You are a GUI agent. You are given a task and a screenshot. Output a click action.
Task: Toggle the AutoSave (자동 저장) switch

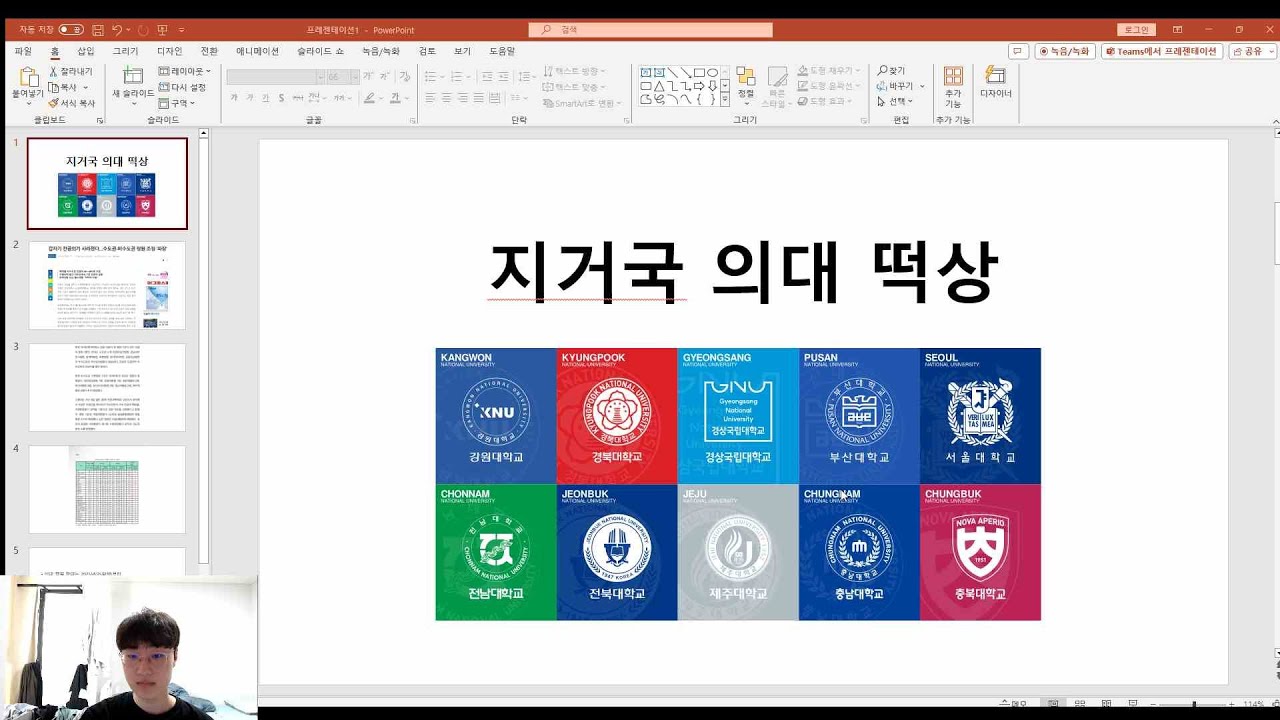(x=71, y=30)
